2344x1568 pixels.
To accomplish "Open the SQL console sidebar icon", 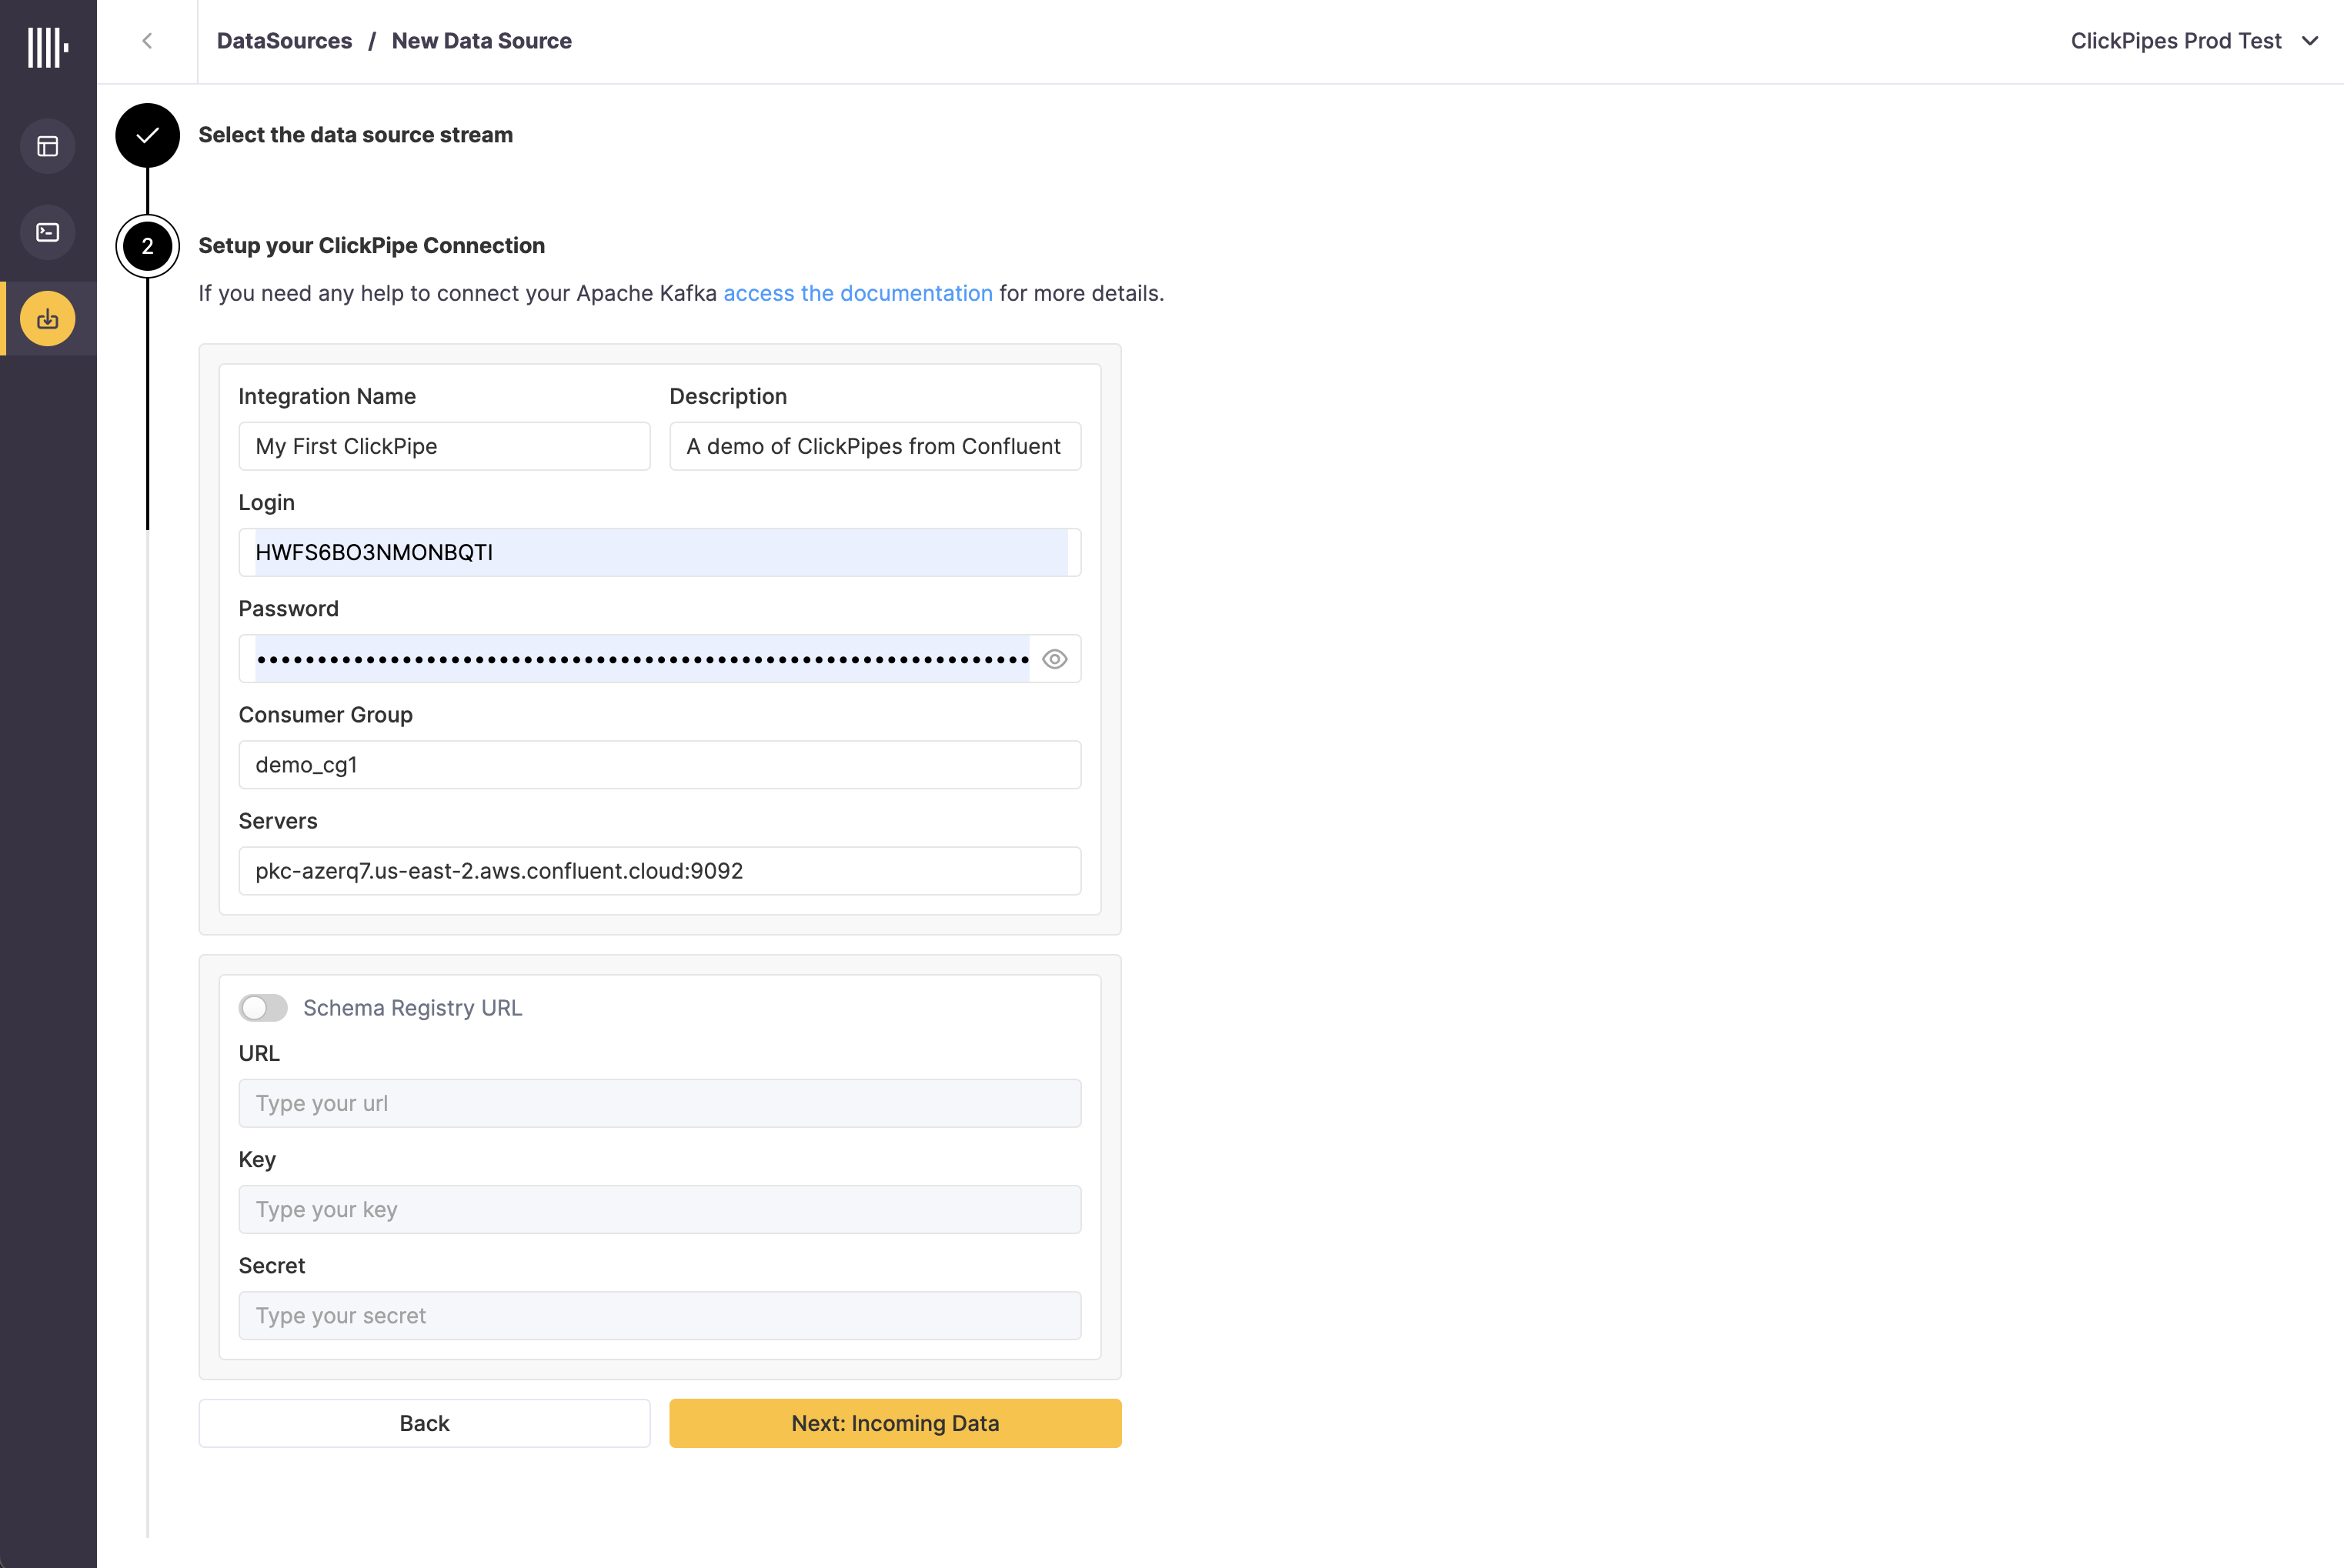I will coord(48,232).
